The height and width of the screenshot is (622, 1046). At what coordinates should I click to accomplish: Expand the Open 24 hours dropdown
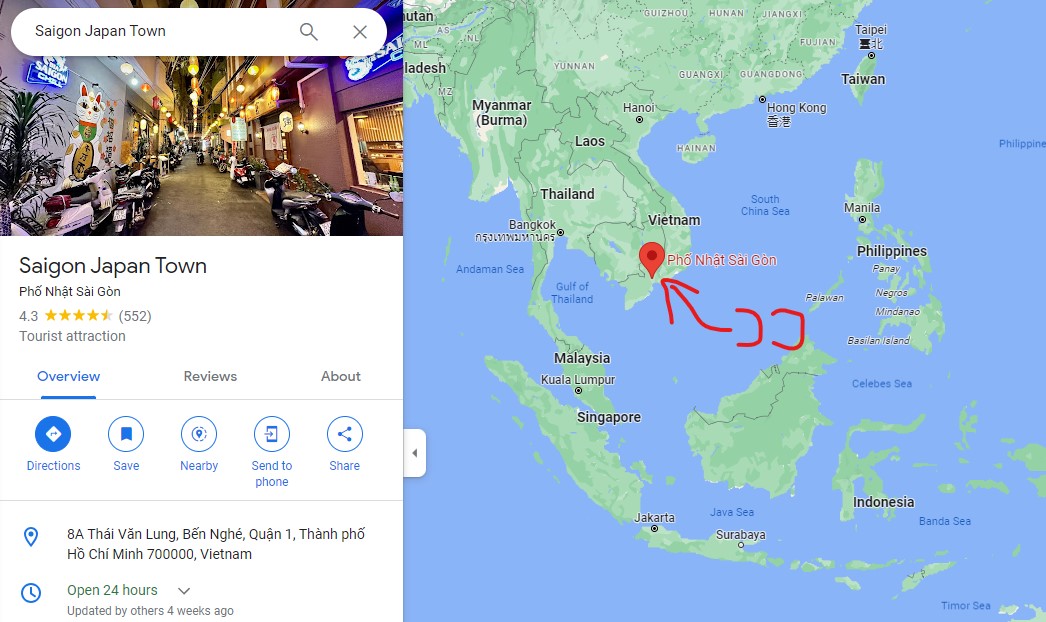tap(184, 591)
